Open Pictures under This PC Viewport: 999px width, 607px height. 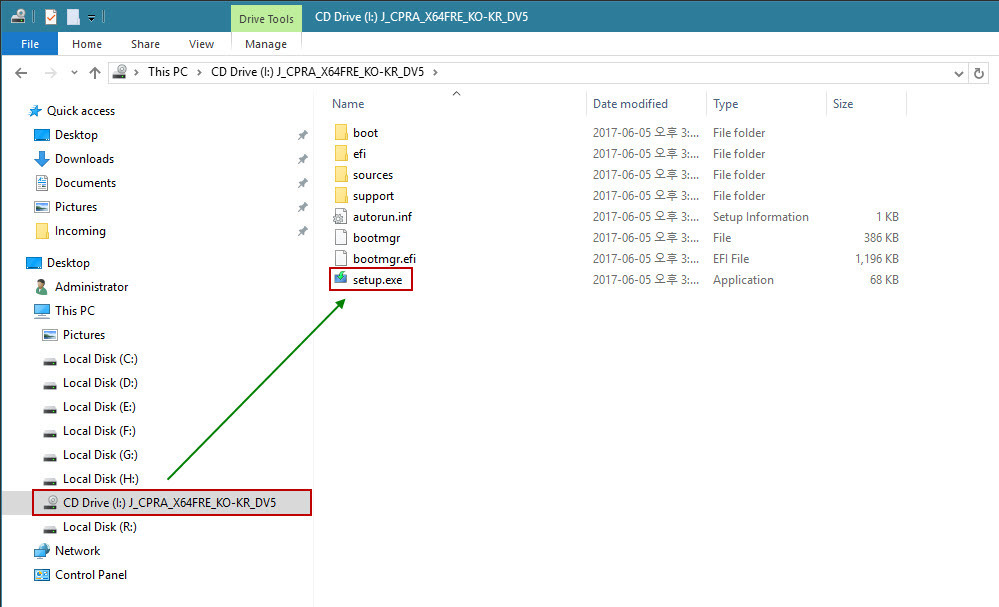point(83,335)
